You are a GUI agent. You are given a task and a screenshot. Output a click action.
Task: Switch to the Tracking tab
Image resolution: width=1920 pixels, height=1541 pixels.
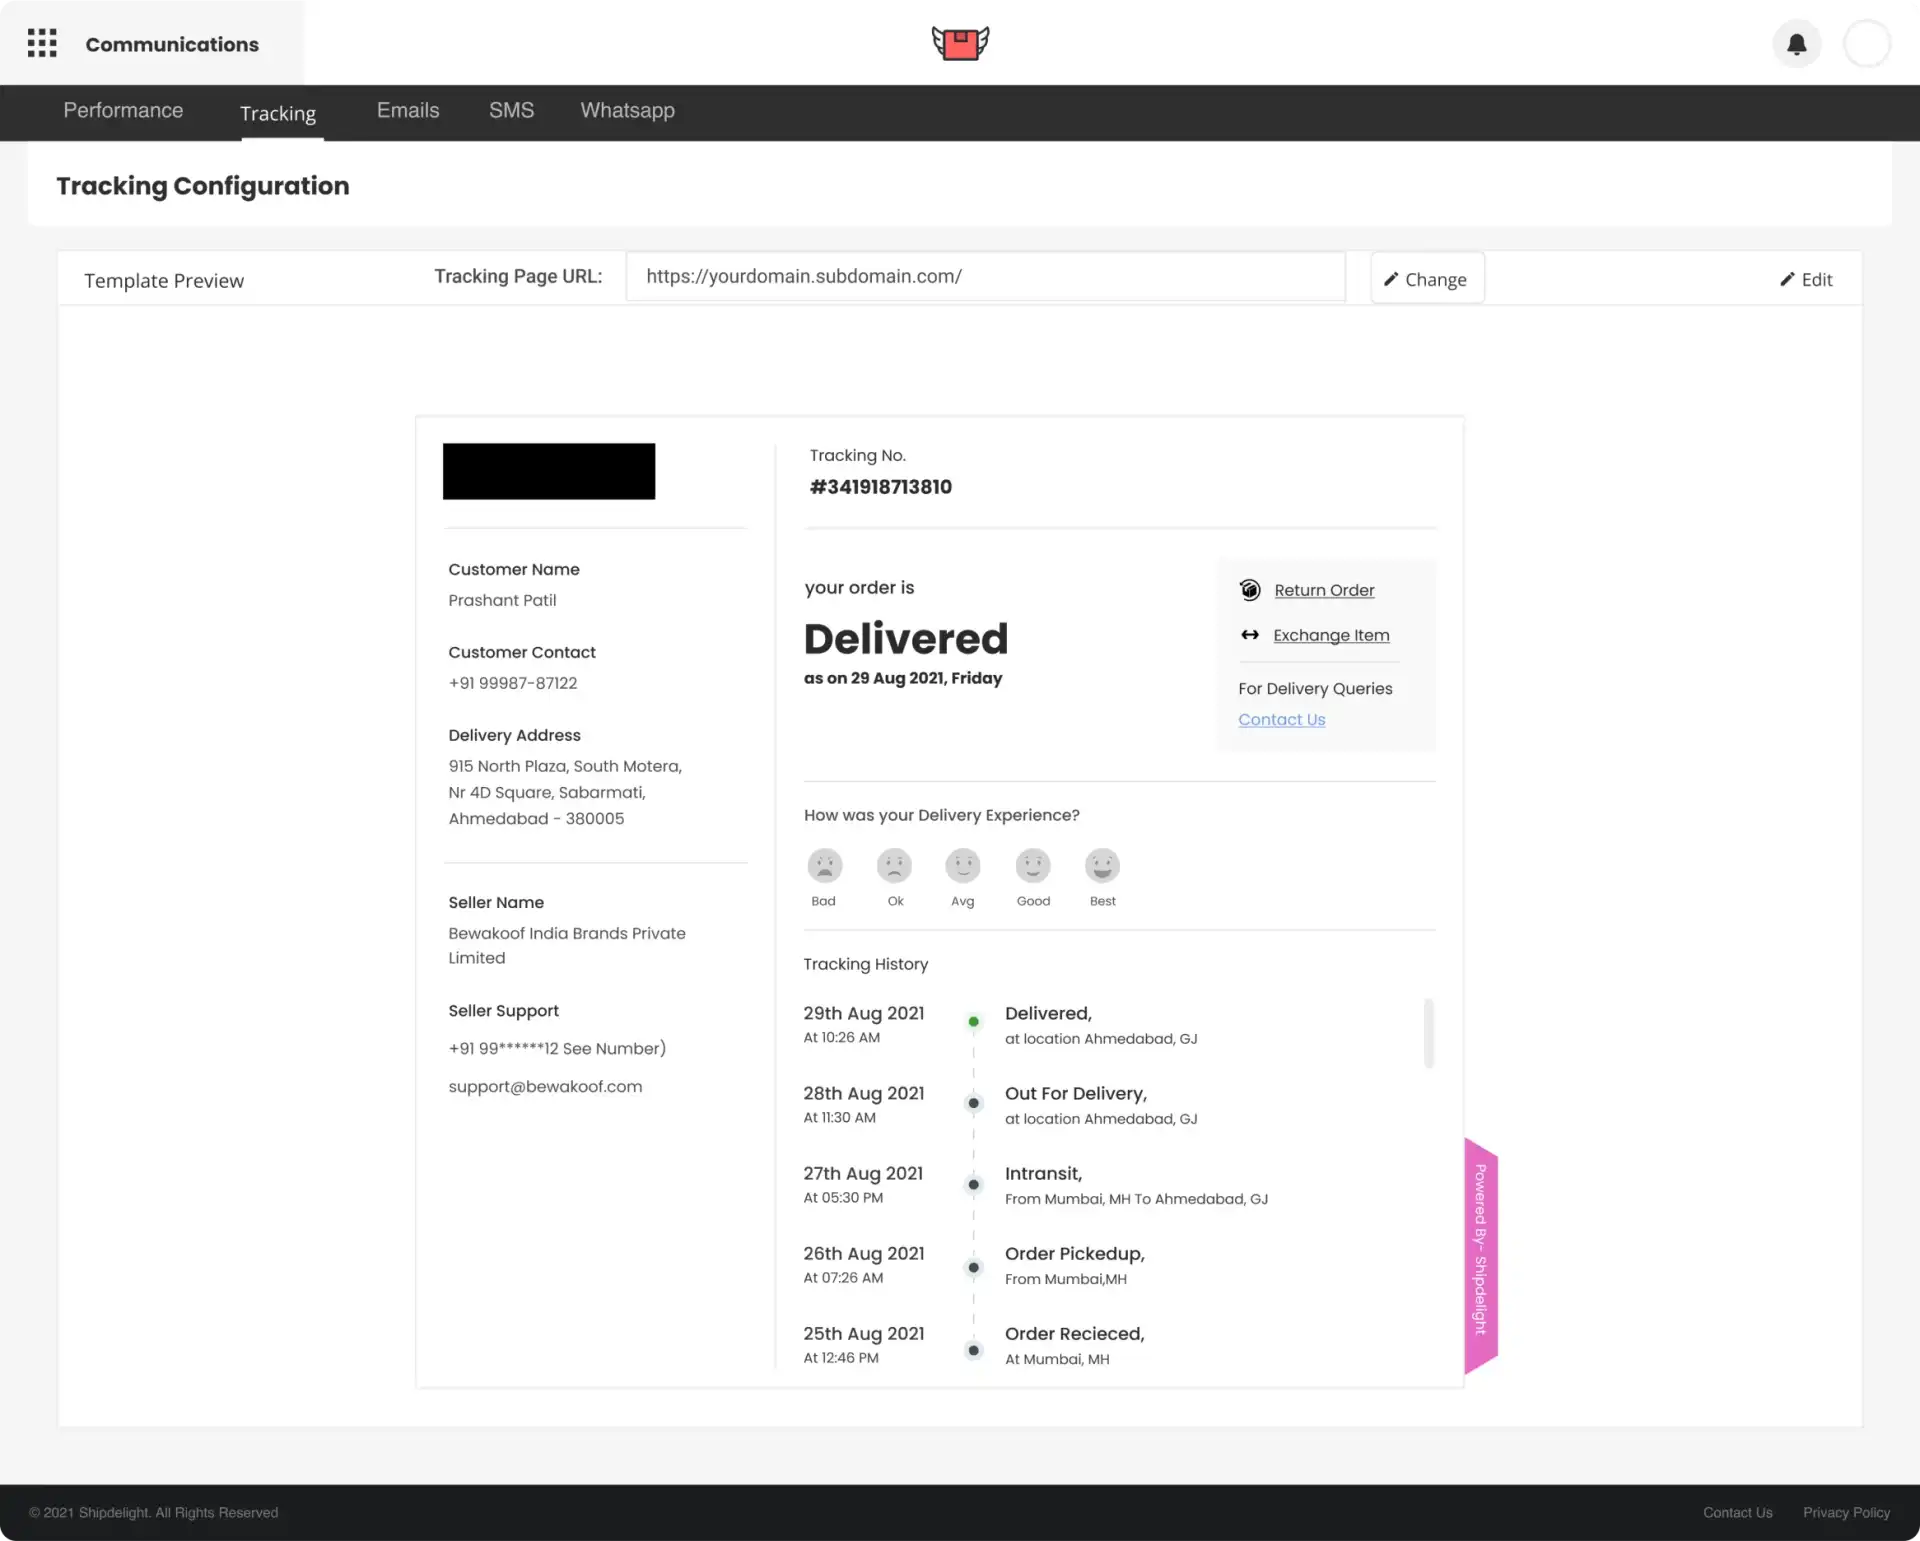point(278,113)
